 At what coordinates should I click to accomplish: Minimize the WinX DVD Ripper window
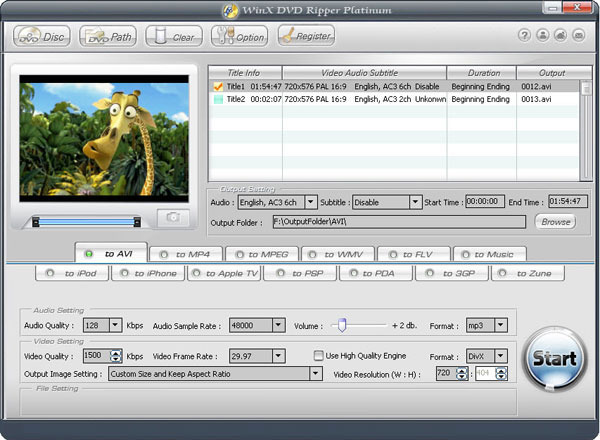552,8
